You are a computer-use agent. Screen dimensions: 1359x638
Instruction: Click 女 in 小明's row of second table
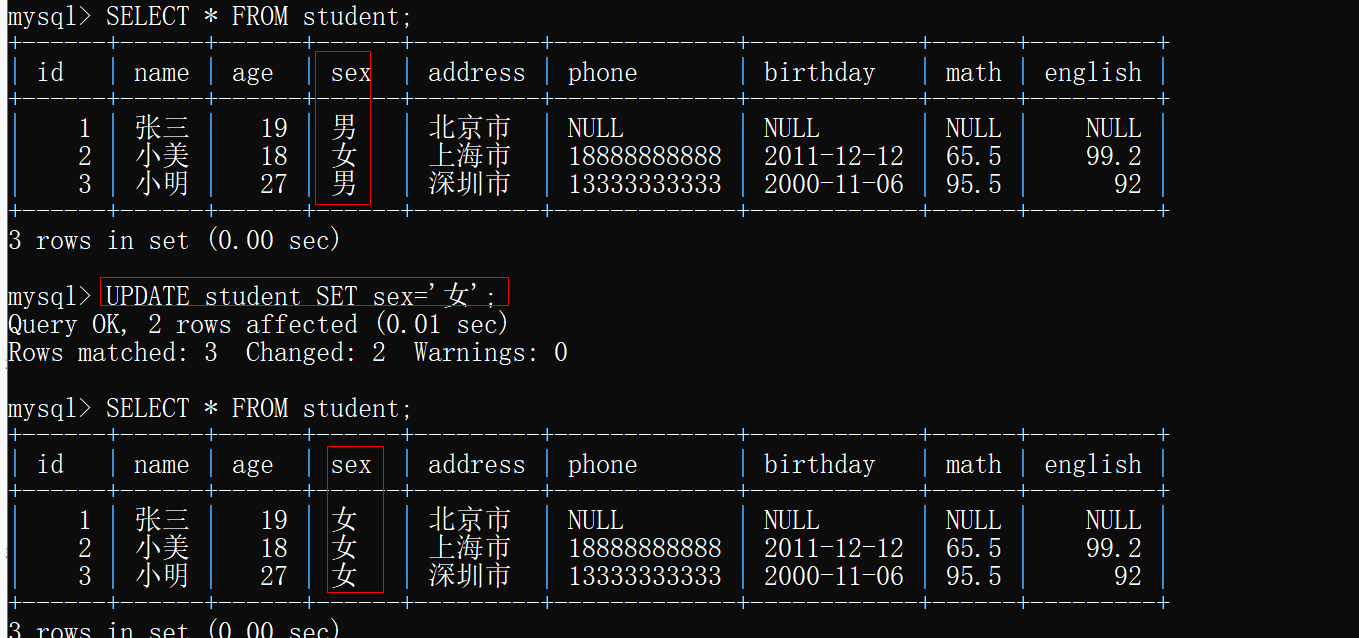pos(344,576)
